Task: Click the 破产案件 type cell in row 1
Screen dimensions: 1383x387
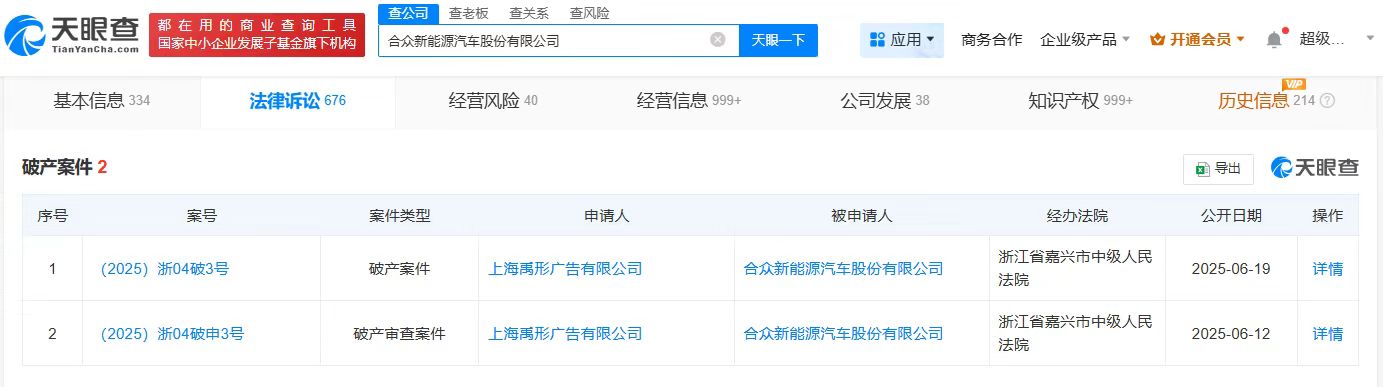Action: [399, 268]
